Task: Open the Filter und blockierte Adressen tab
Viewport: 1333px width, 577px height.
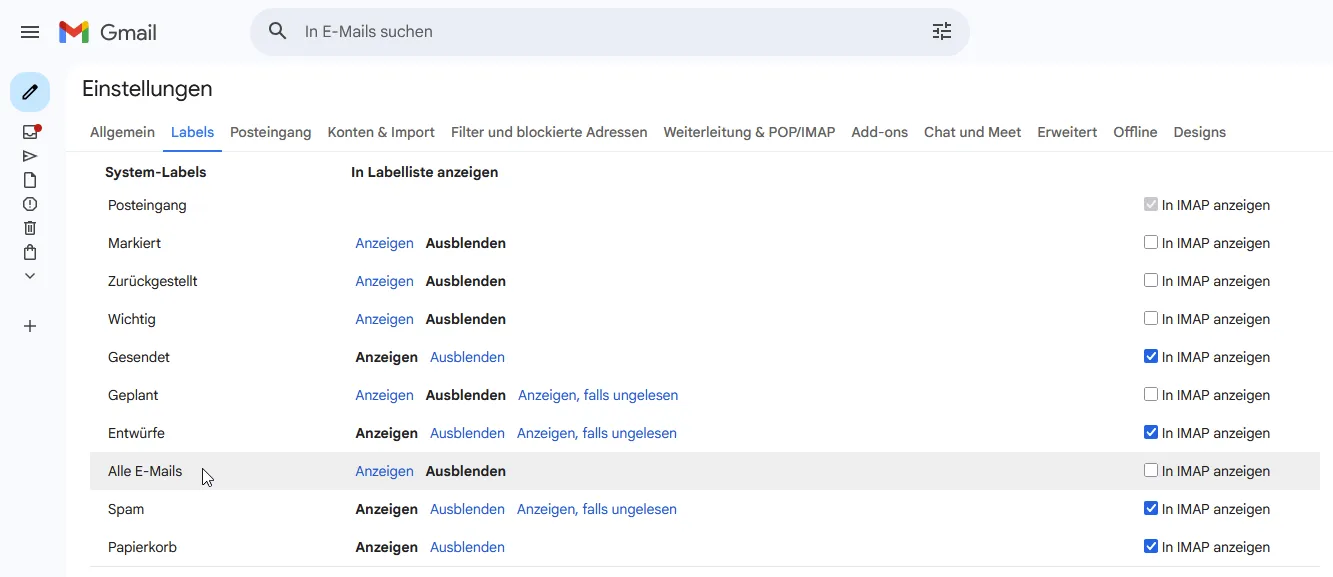Action: [549, 132]
